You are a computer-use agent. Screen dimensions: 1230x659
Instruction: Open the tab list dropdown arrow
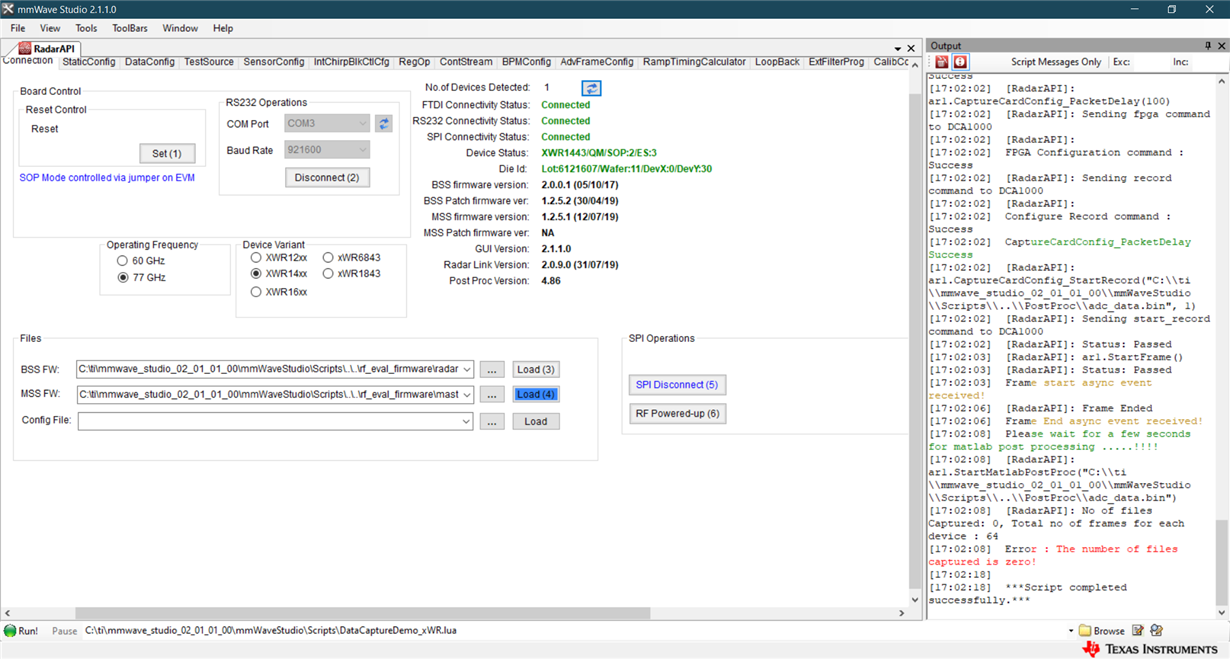tap(898, 48)
